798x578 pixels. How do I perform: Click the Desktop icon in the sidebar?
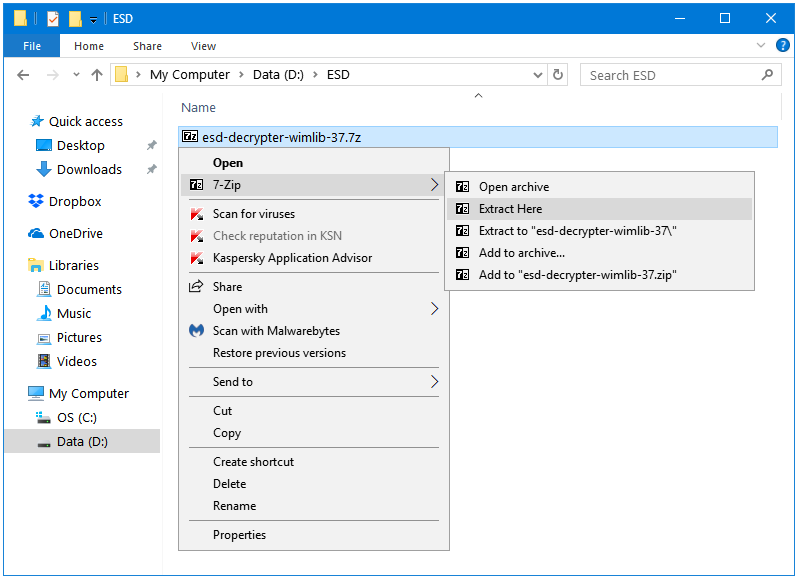pyautogui.click(x=44, y=146)
